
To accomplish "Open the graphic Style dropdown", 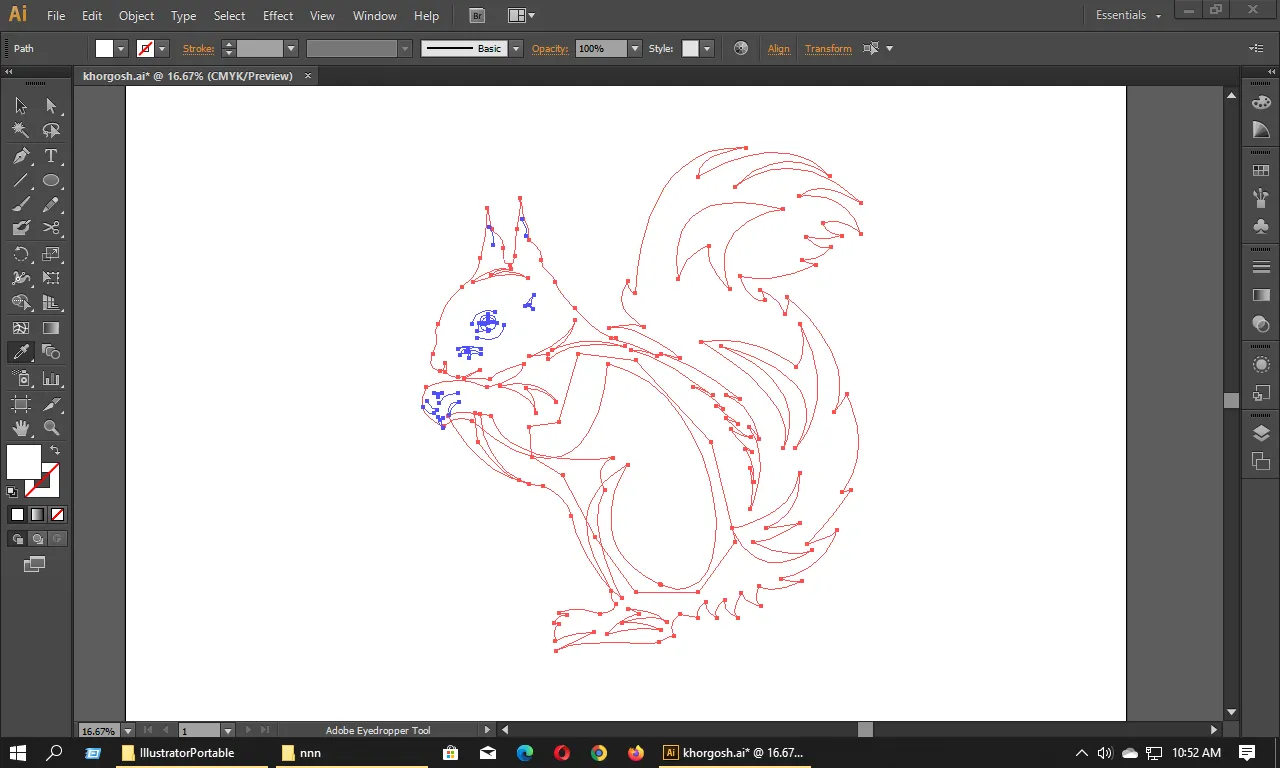I will [x=707, y=48].
